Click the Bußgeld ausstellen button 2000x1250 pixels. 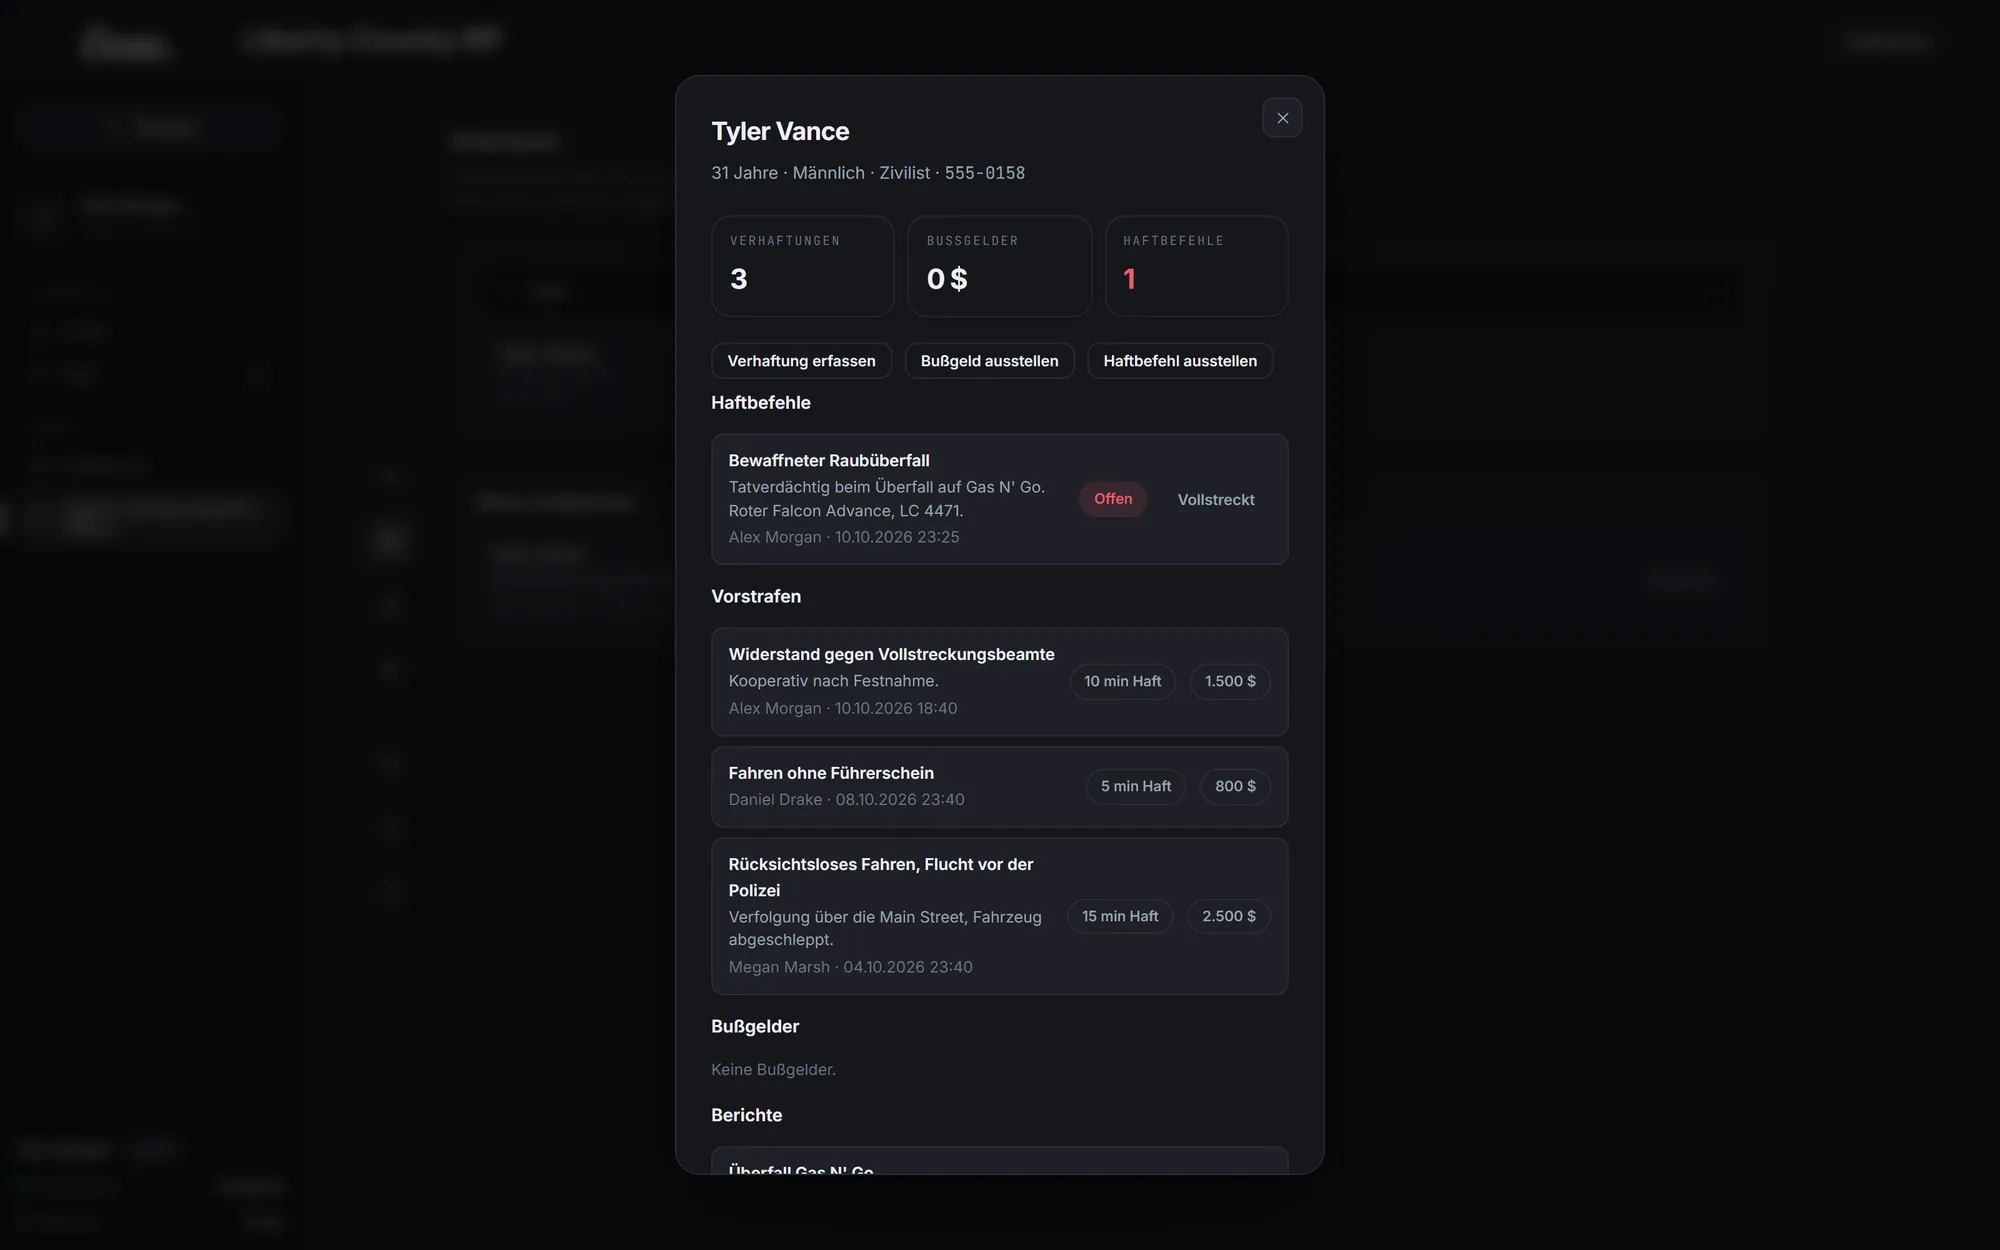click(989, 361)
